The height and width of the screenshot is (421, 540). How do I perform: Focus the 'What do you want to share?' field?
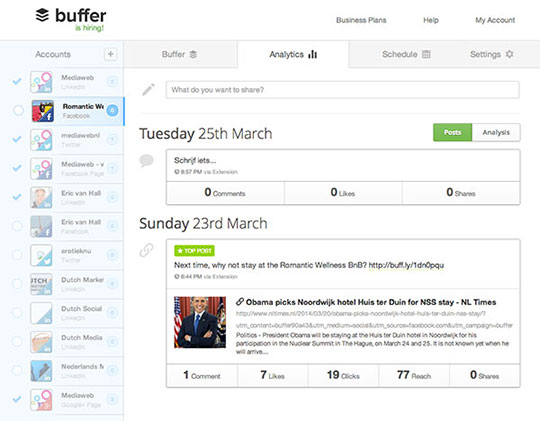coord(342,90)
